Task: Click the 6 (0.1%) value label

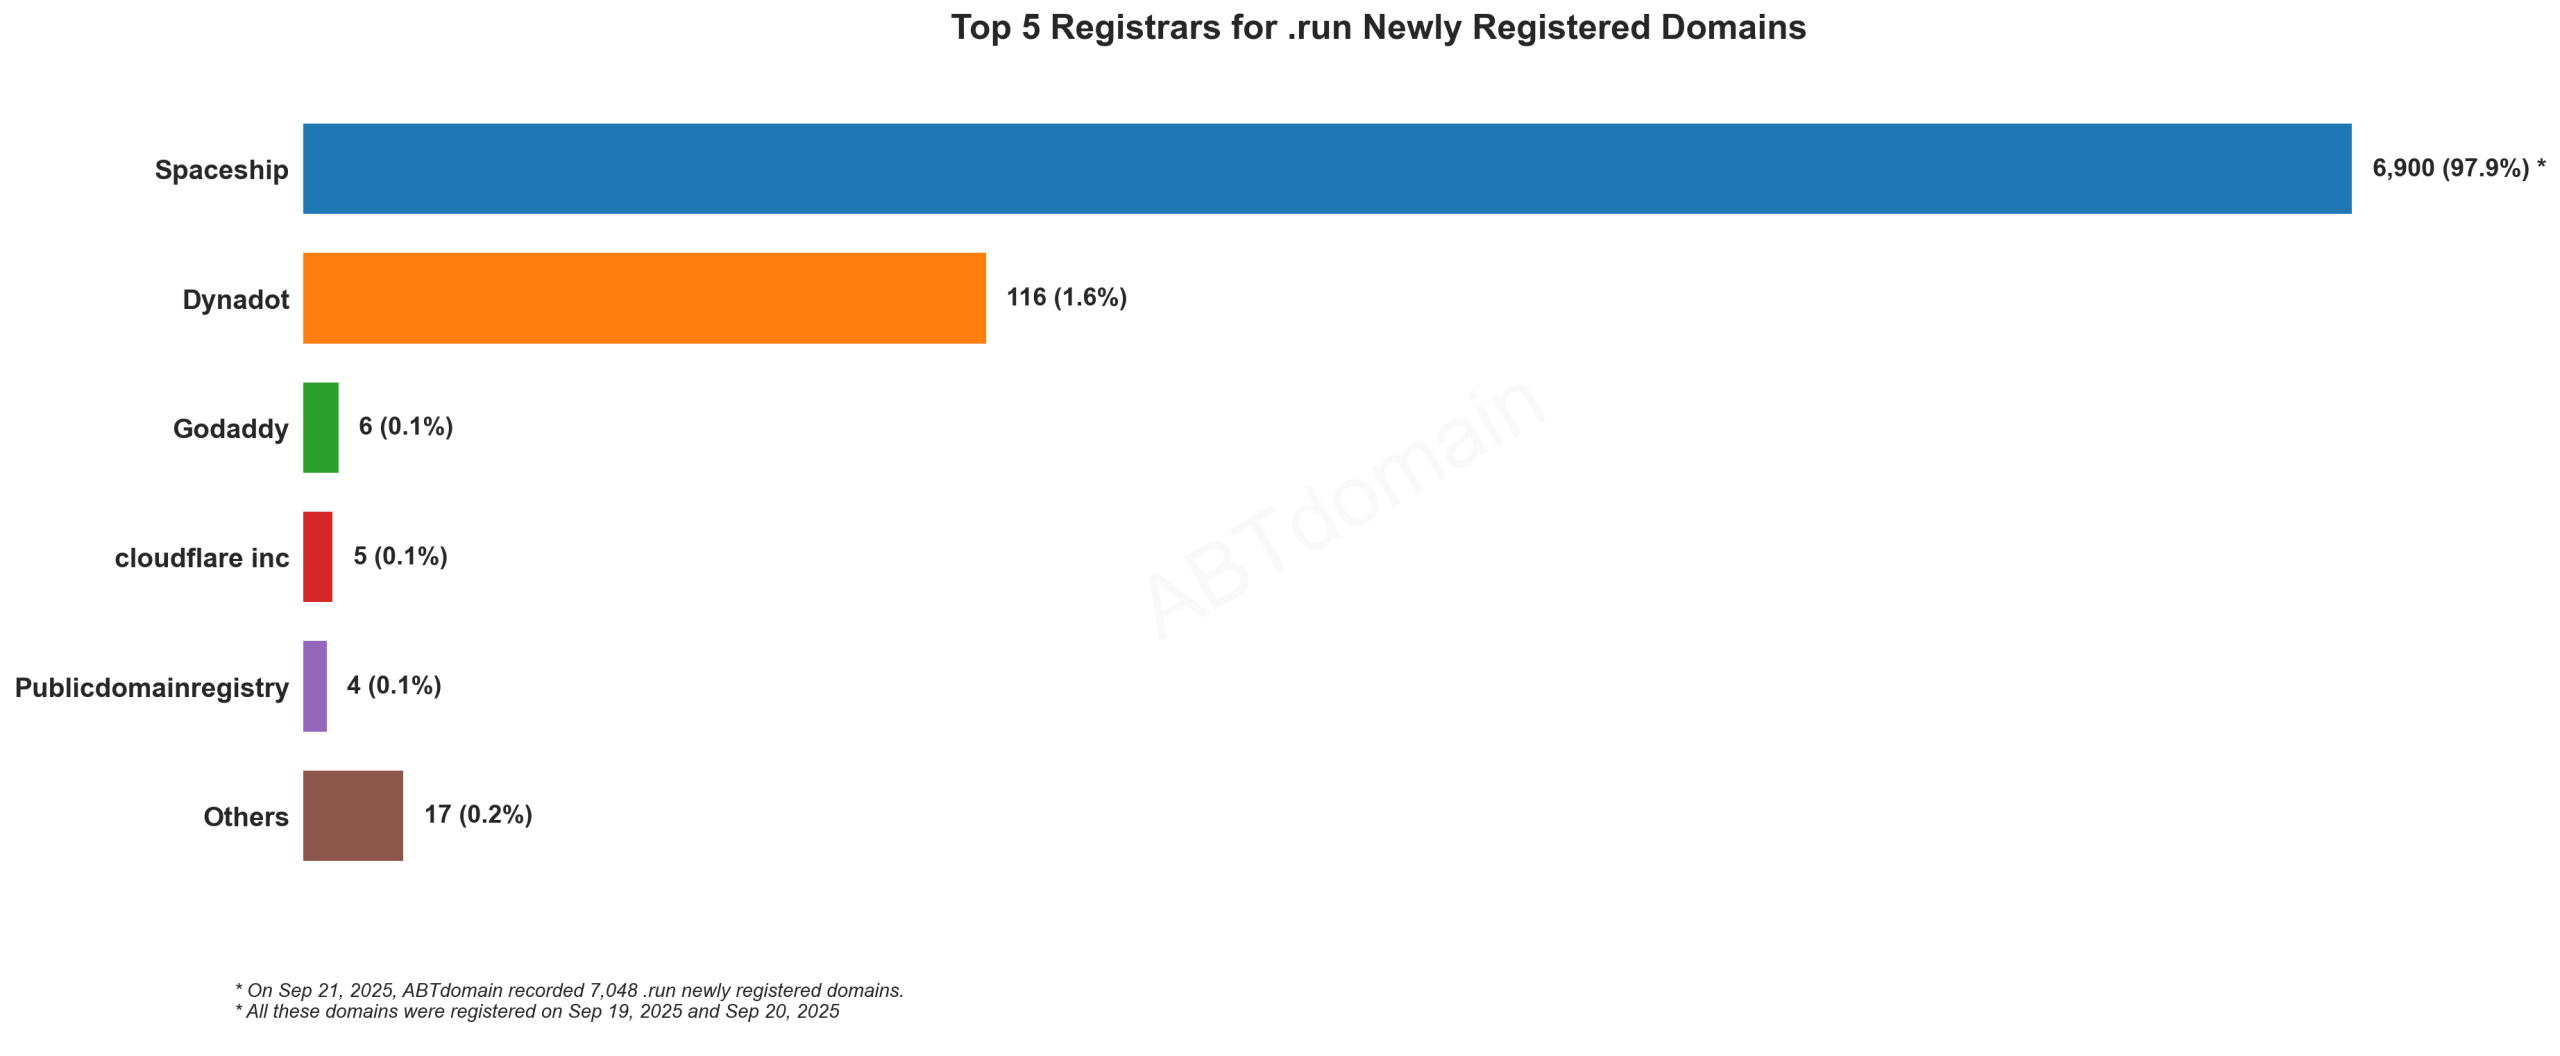Action: [x=405, y=426]
